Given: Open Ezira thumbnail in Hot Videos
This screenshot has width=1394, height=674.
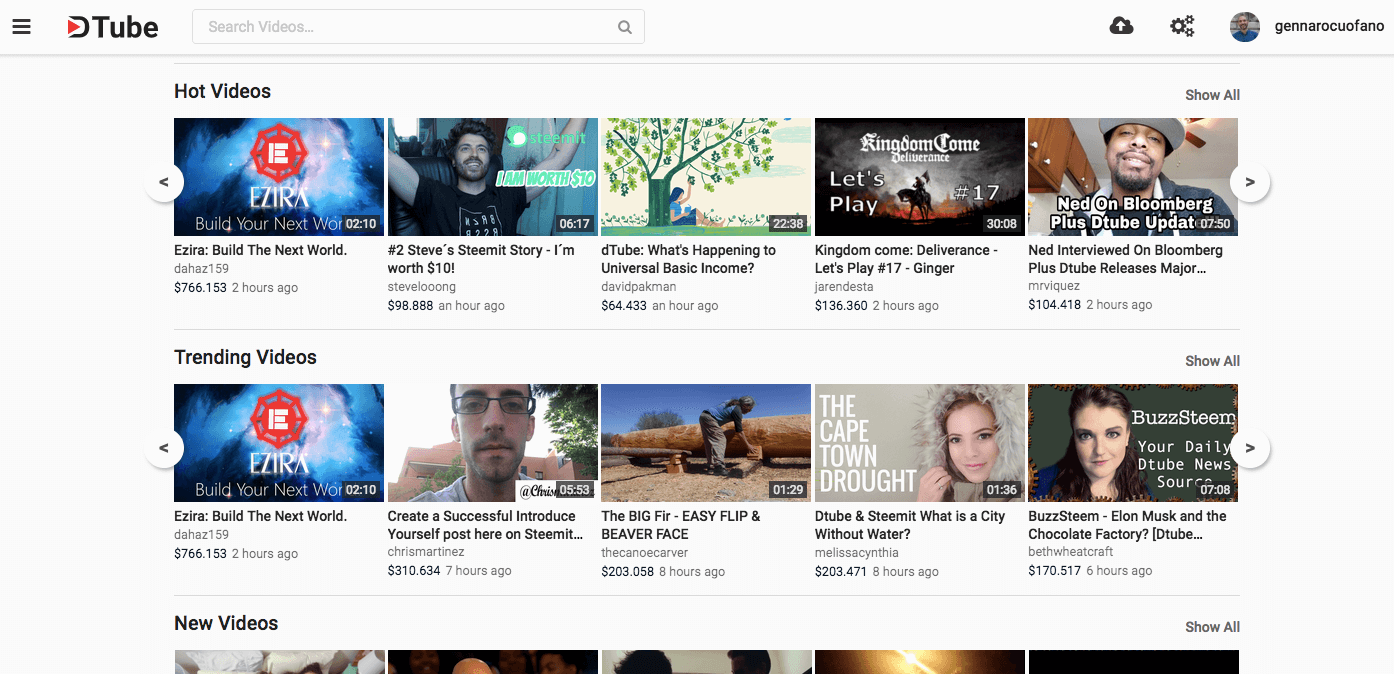Looking at the screenshot, I should 279,177.
